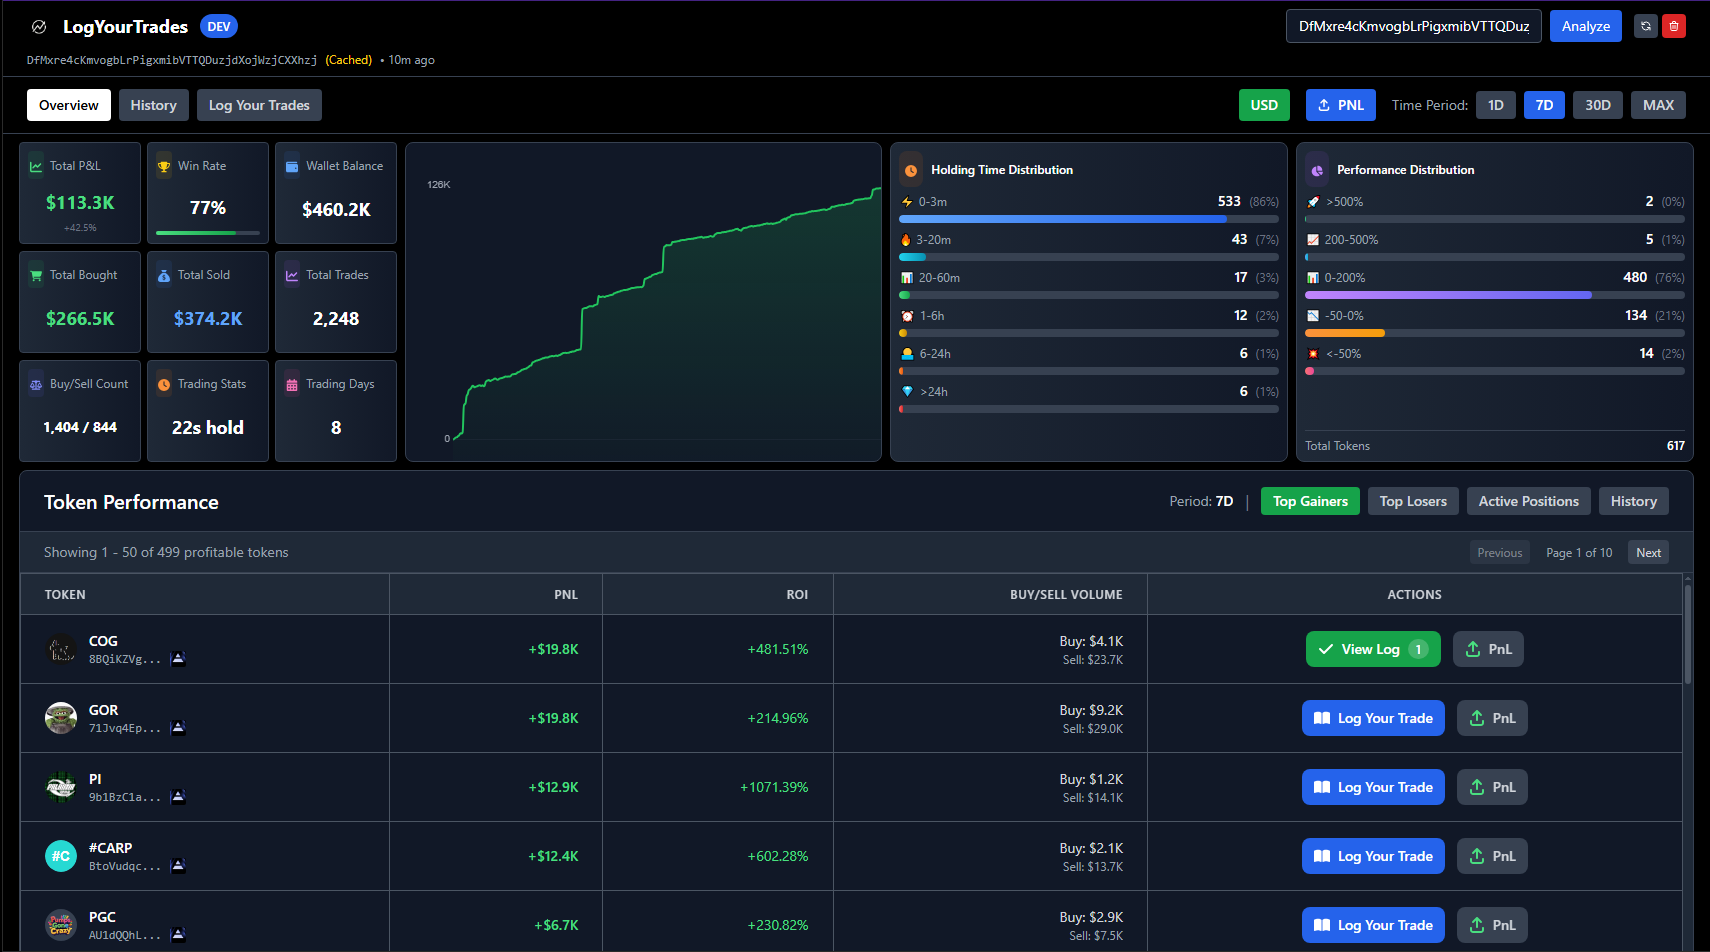Open the History tab at the top
The width and height of the screenshot is (1710, 952).
pyautogui.click(x=153, y=105)
